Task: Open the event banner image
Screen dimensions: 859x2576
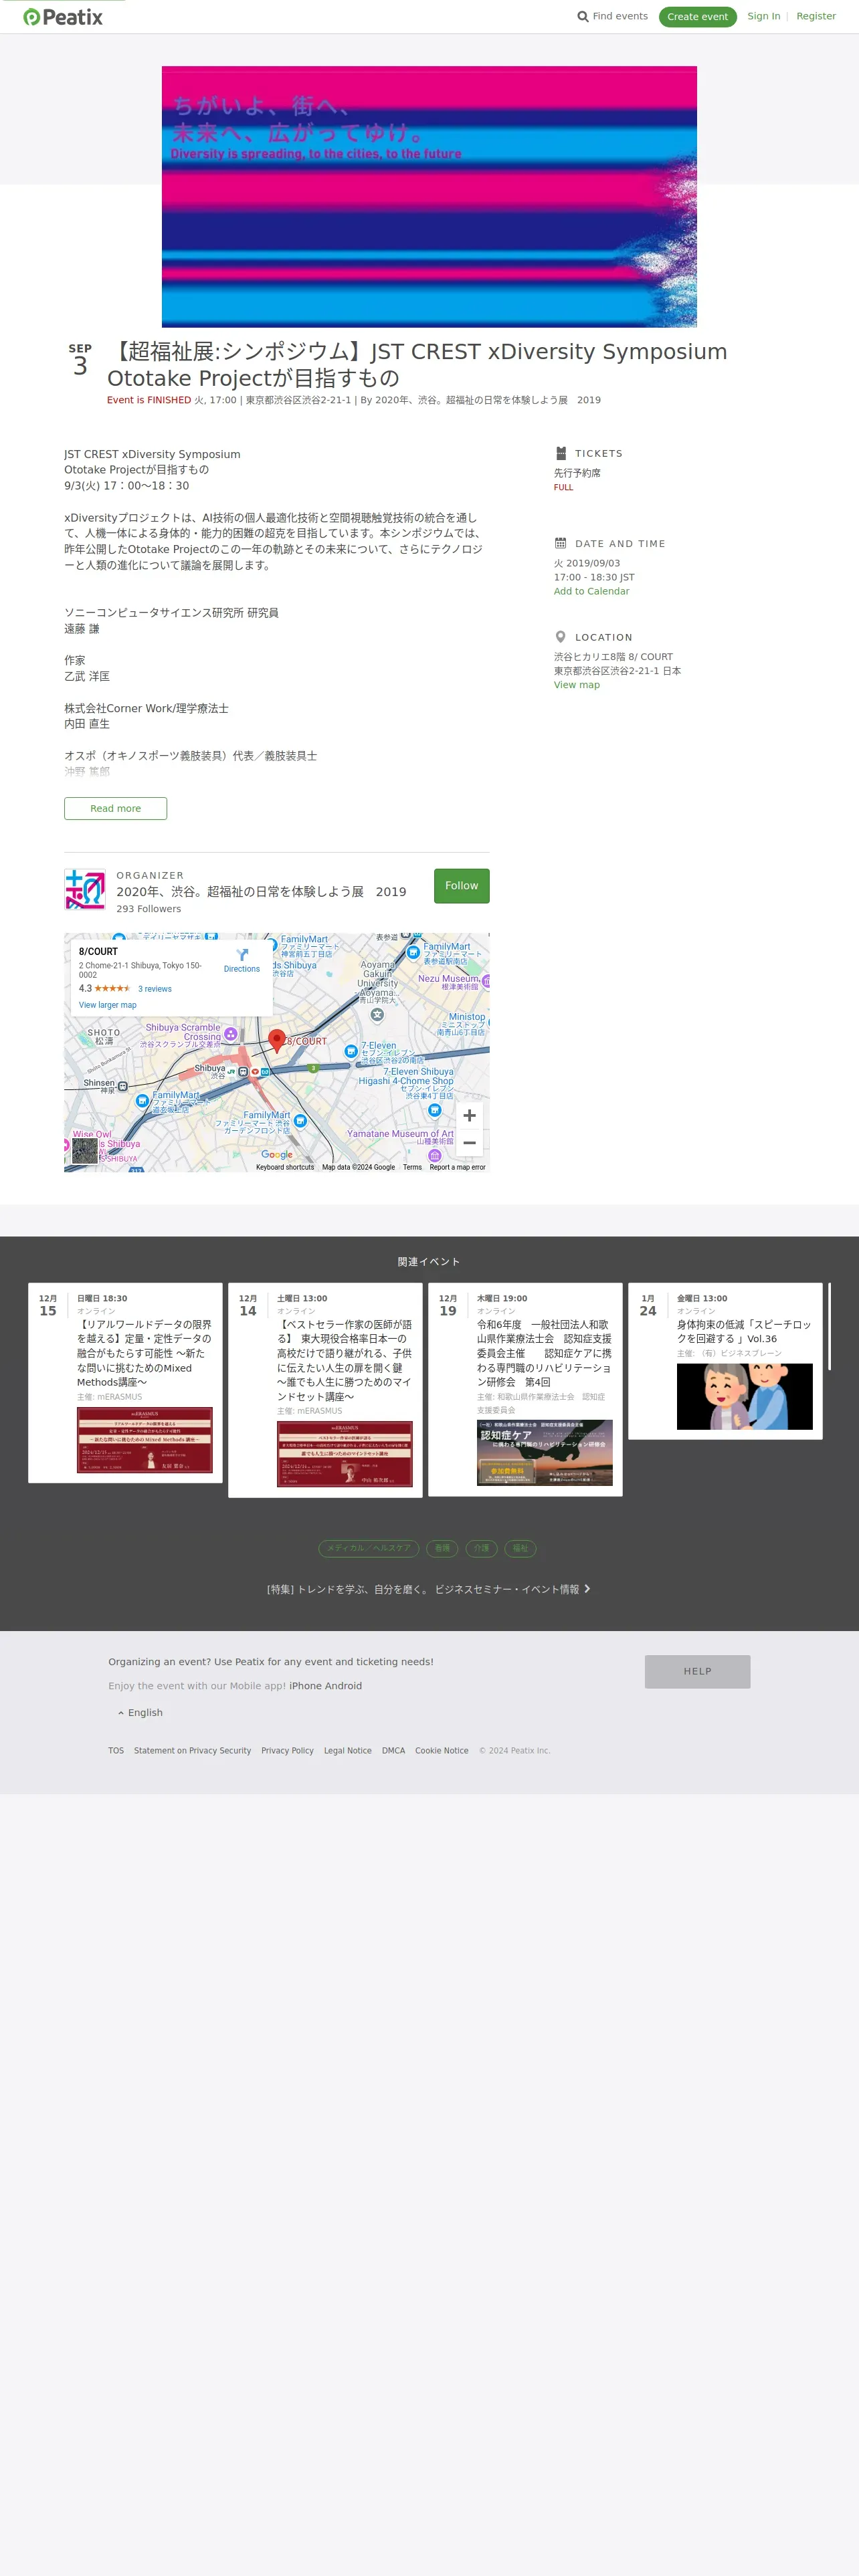Action: tap(429, 197)
